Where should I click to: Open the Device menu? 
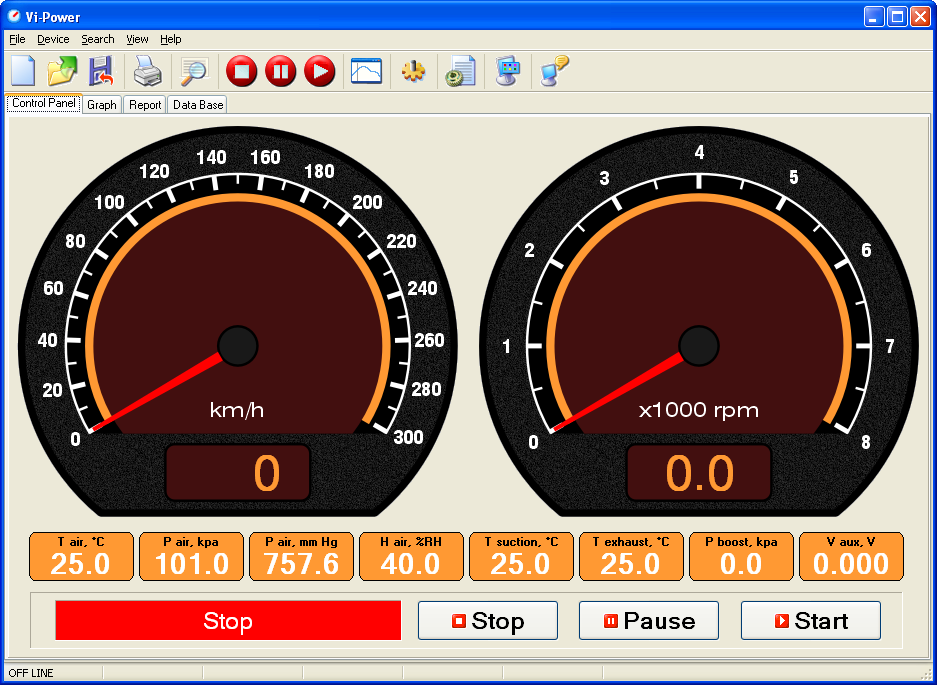point(53,39)
